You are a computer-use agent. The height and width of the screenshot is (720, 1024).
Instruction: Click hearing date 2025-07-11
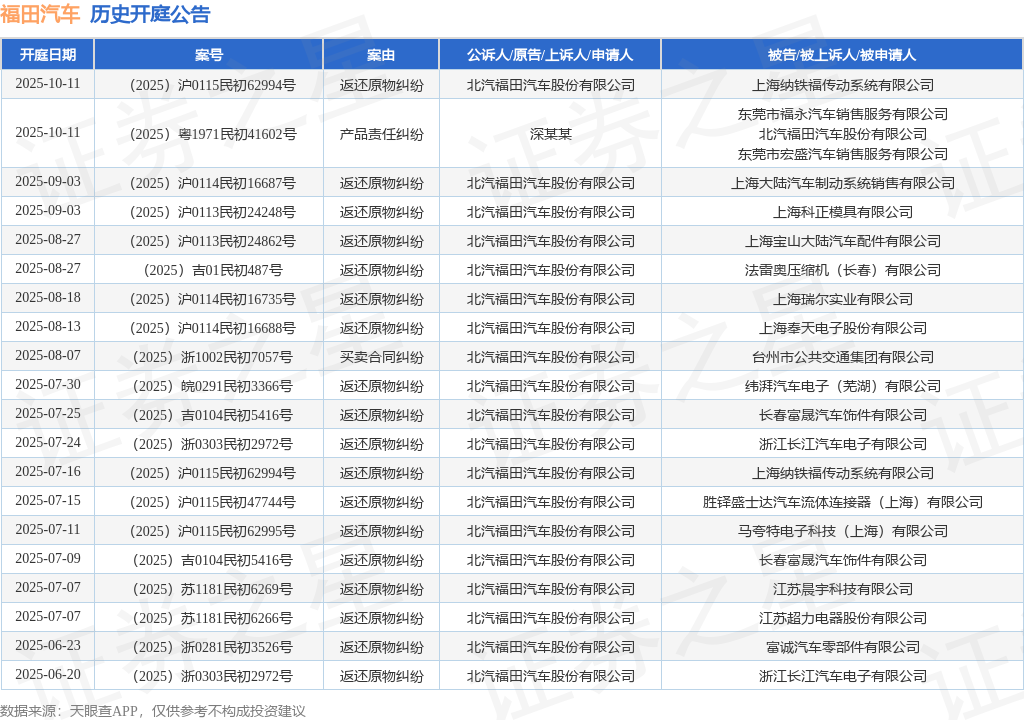tap(48, 529)
